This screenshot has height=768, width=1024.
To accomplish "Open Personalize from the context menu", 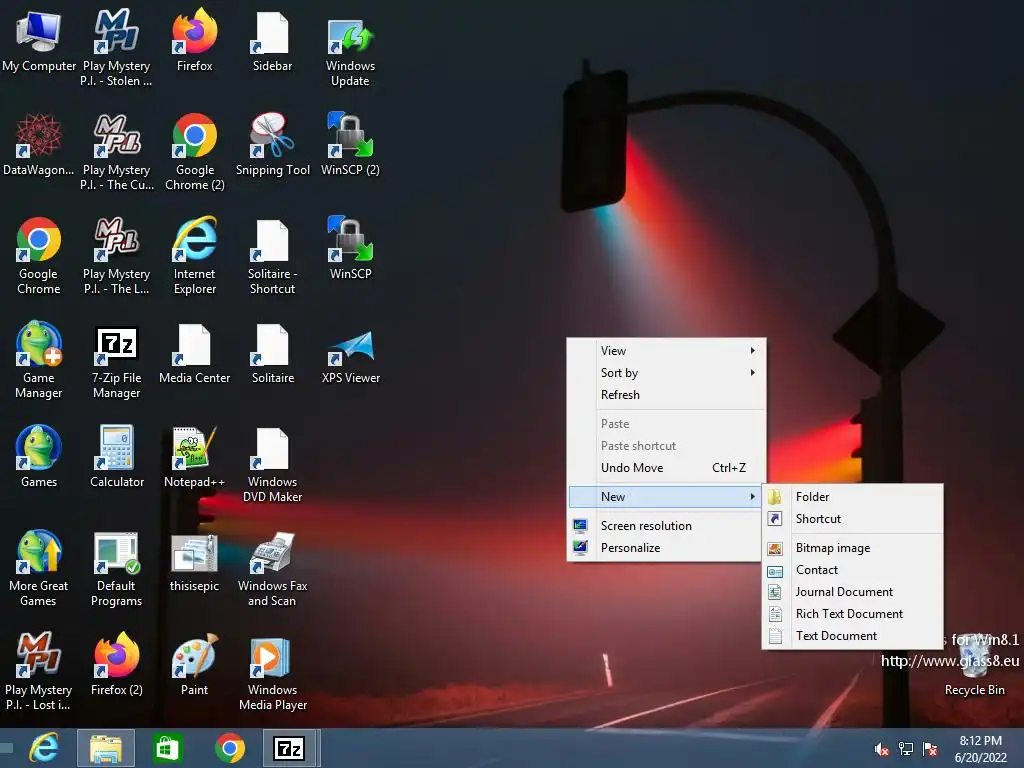I will click(x=666, y=548).
